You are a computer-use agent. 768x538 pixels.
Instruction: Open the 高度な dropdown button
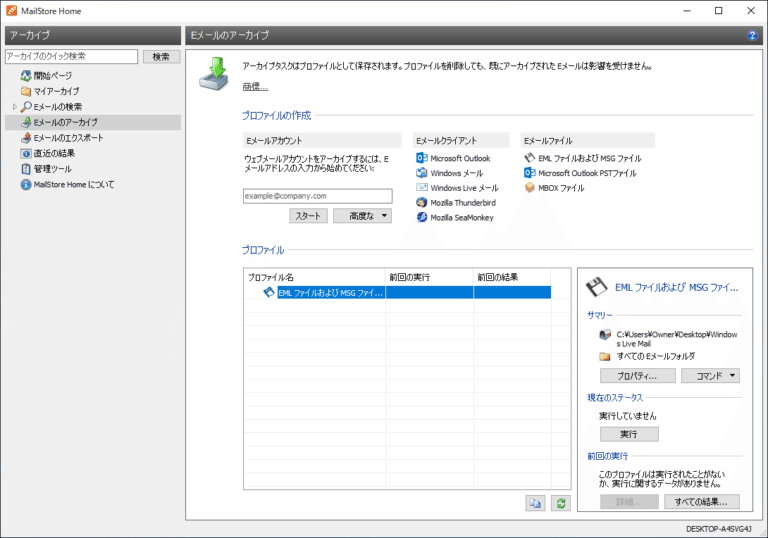[x=362, y=216]
